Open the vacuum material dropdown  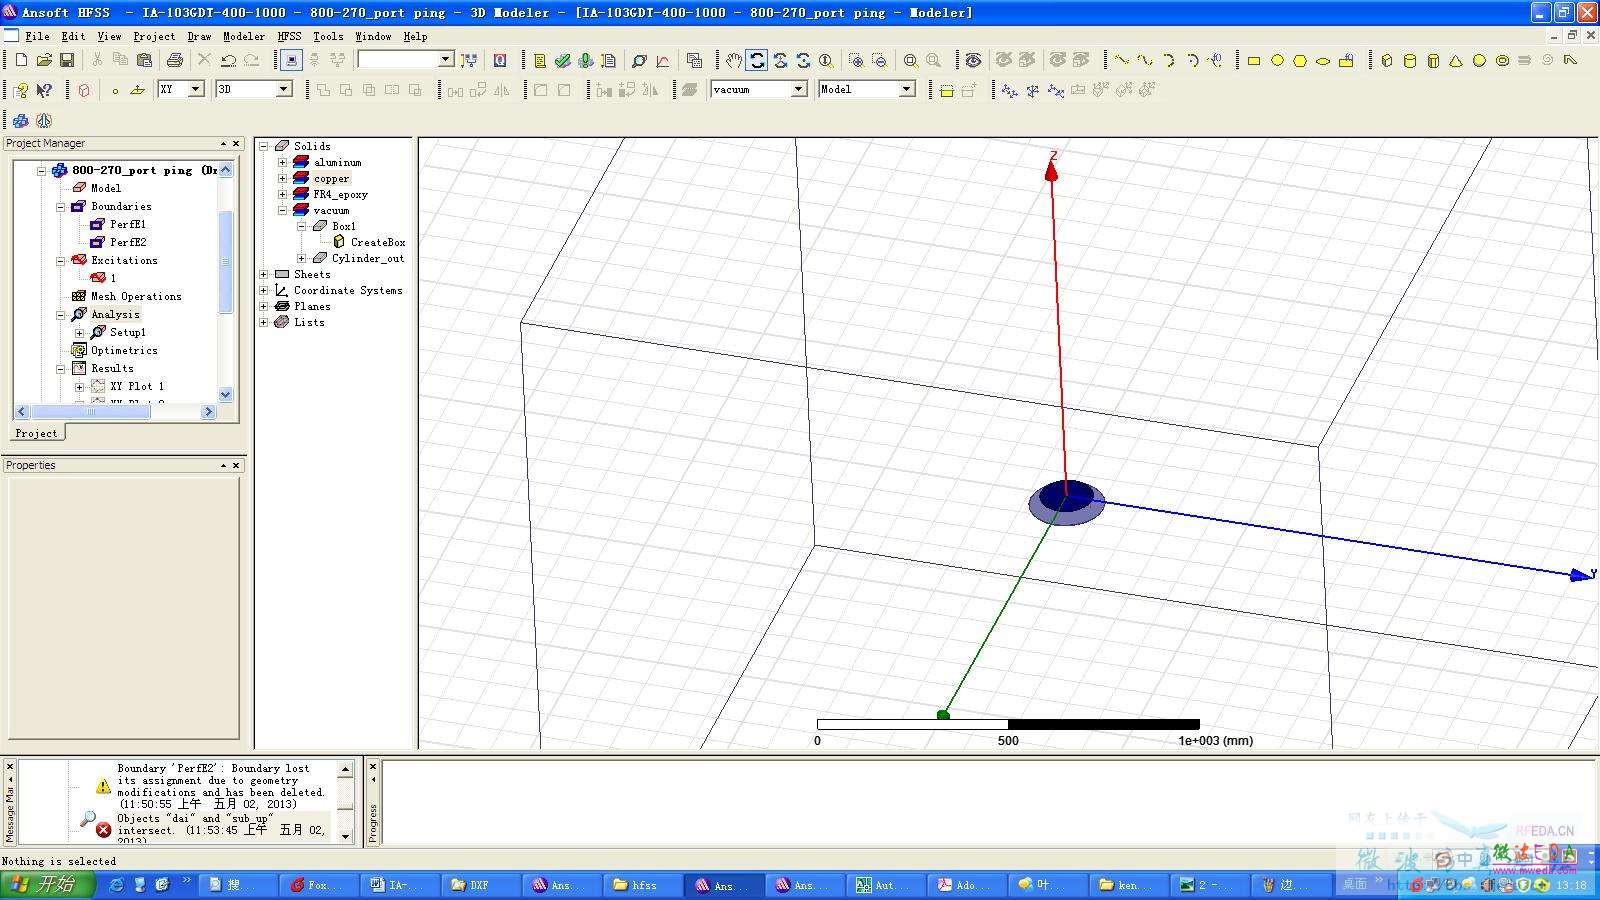point(798,89)
